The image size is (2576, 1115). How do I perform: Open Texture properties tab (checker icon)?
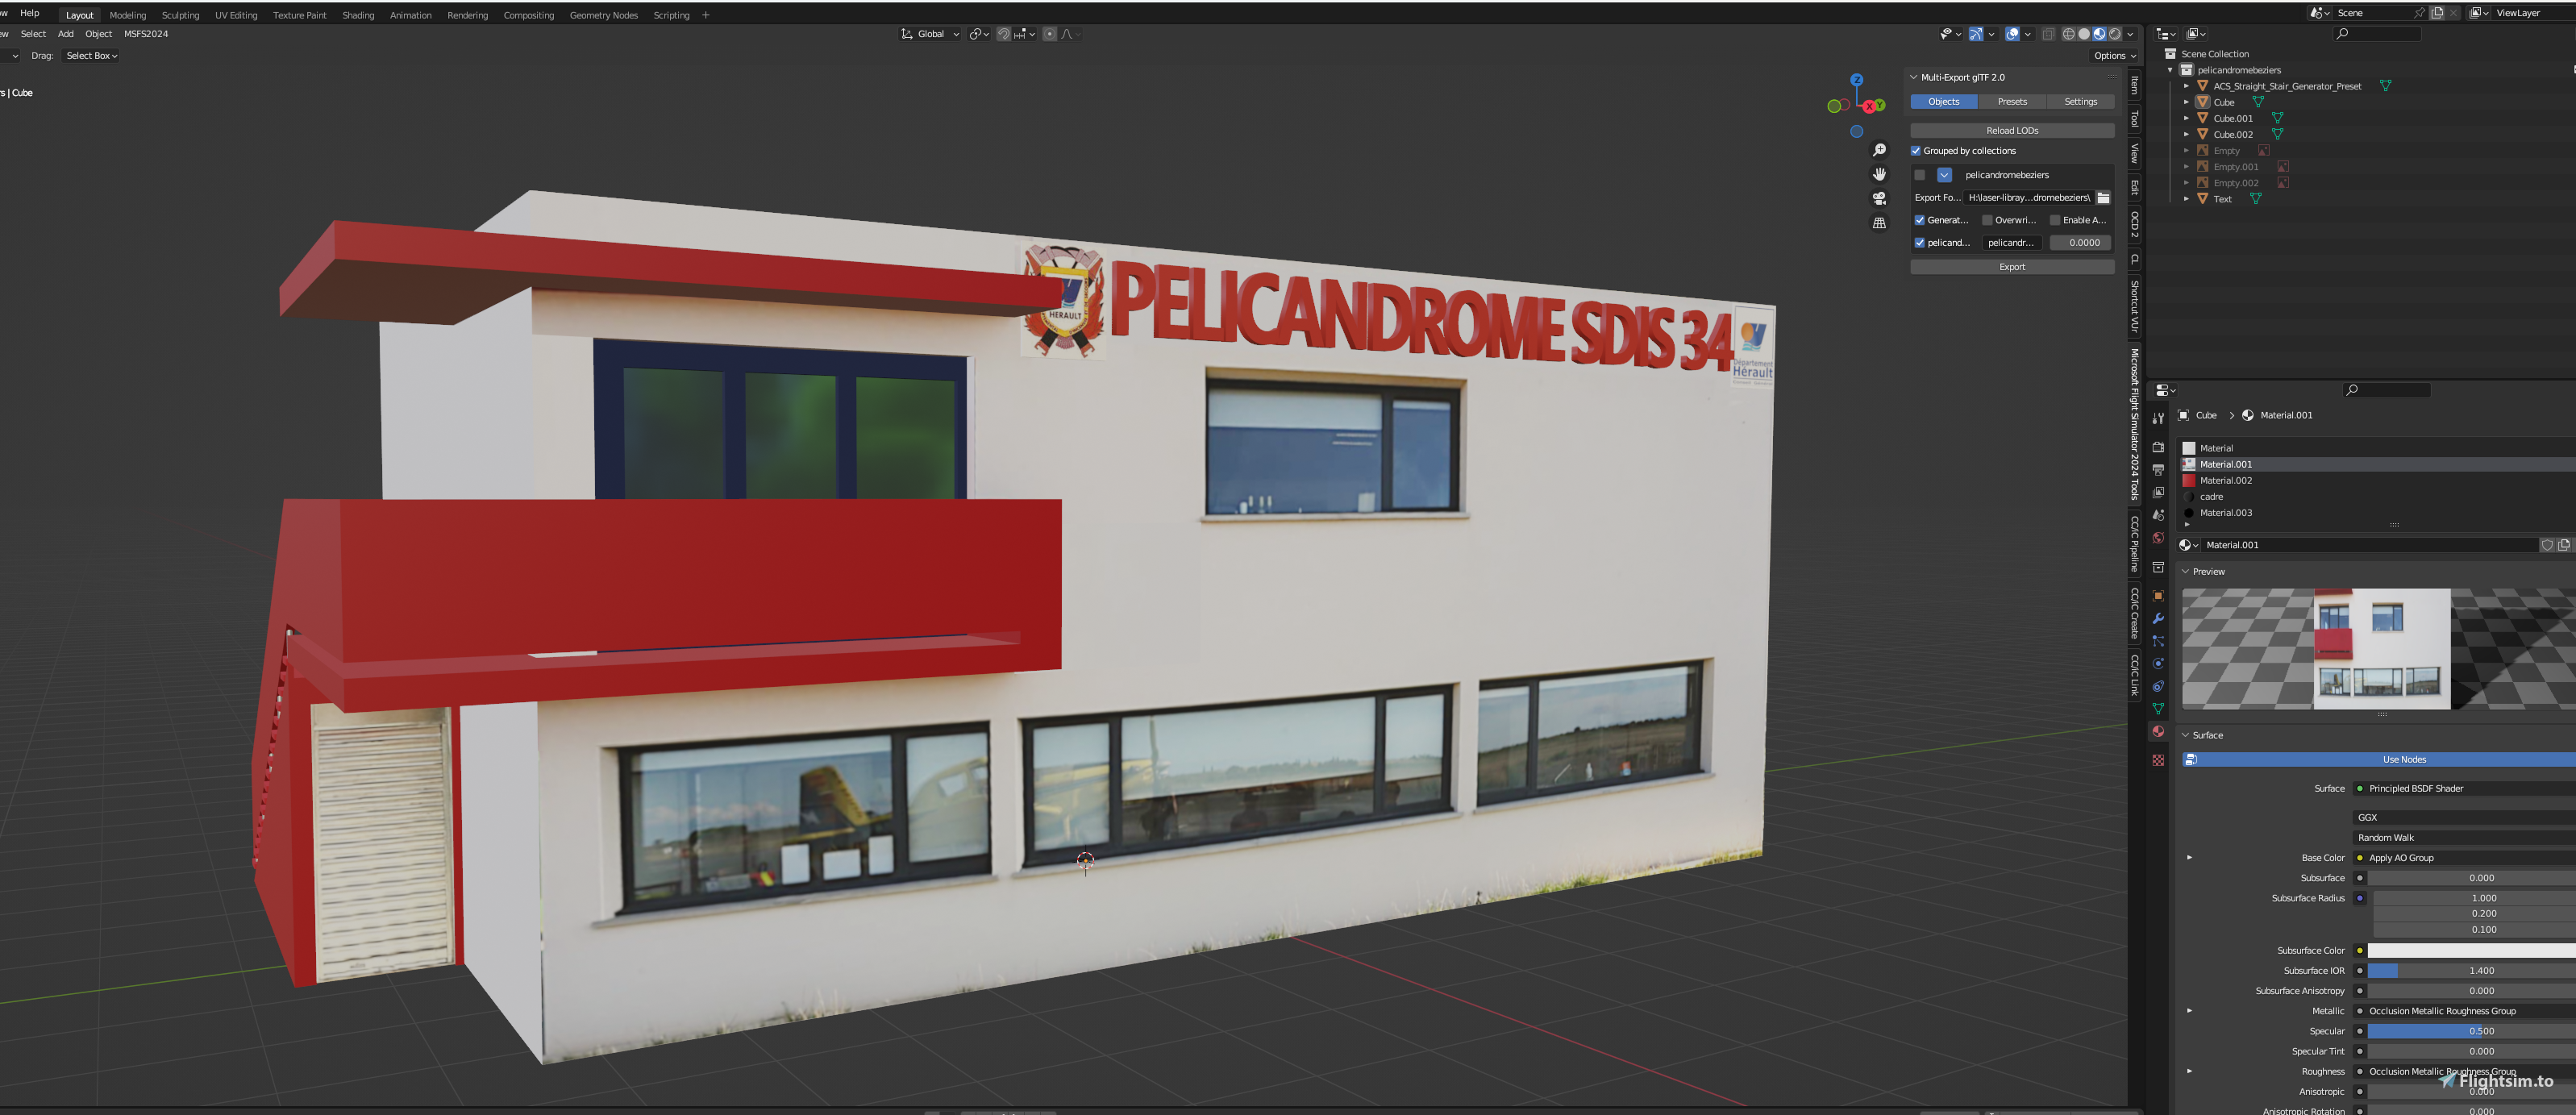[2158, 760]
